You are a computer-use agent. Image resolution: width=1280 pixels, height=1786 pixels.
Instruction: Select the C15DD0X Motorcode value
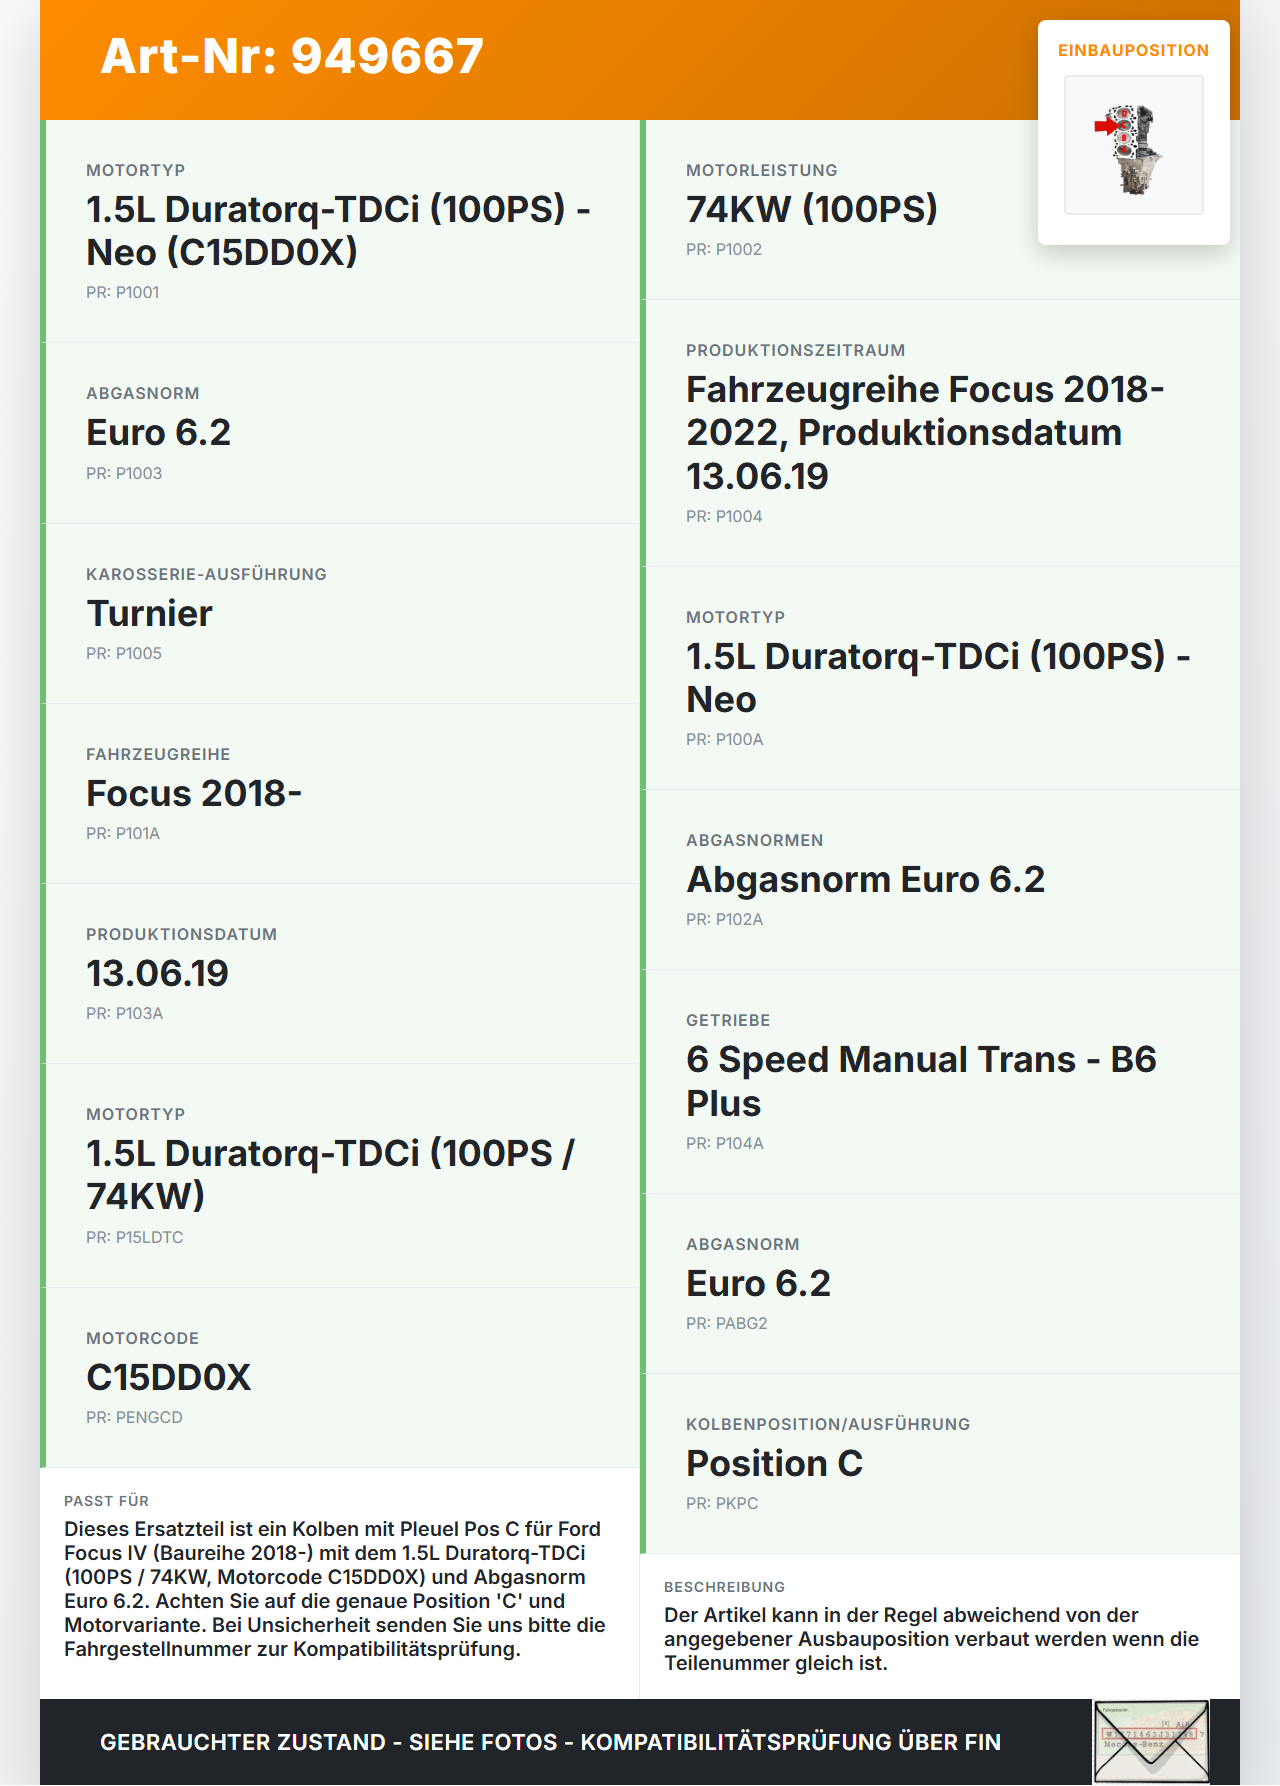tap(168, 1377)
